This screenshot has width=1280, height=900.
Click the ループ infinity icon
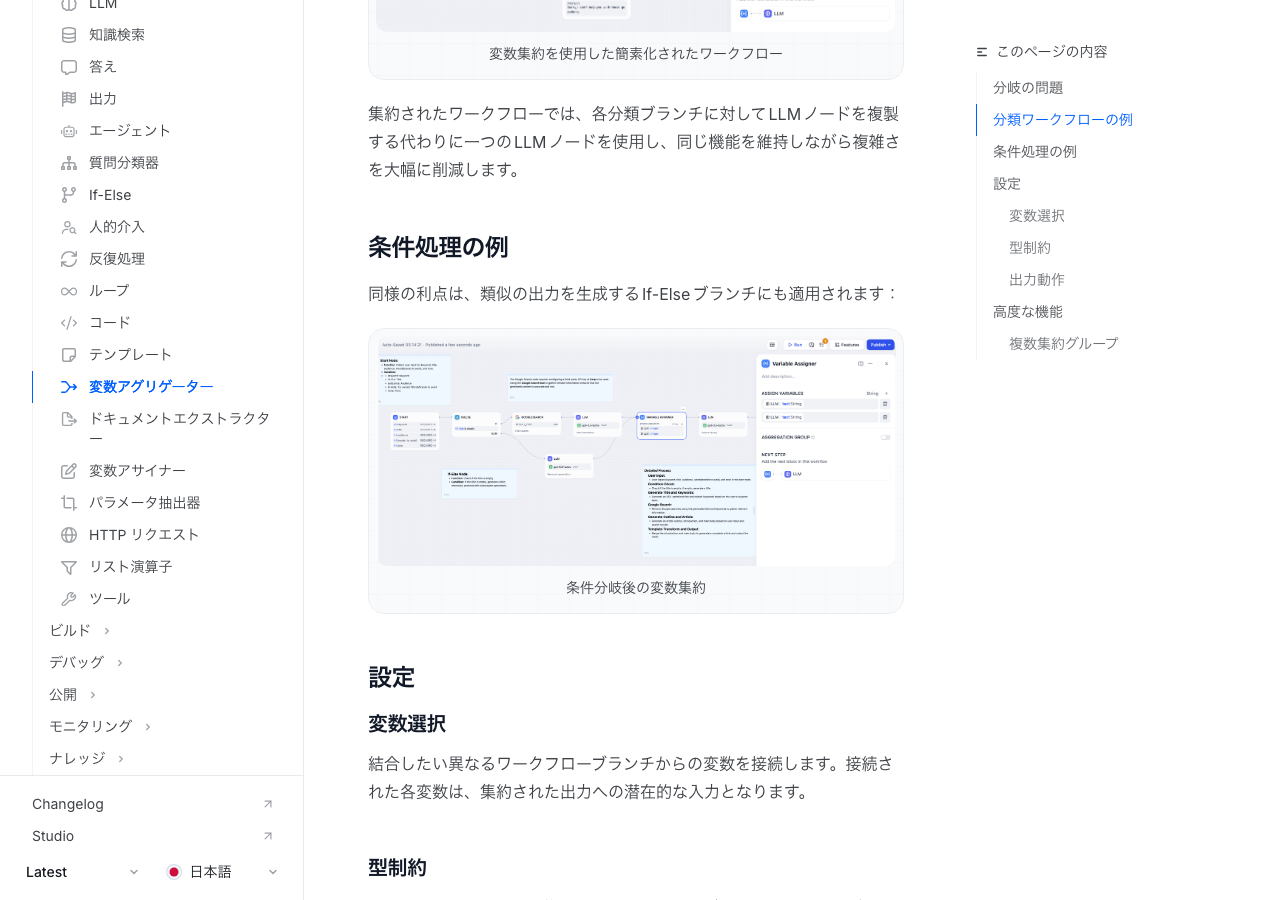tap(69, 291)
